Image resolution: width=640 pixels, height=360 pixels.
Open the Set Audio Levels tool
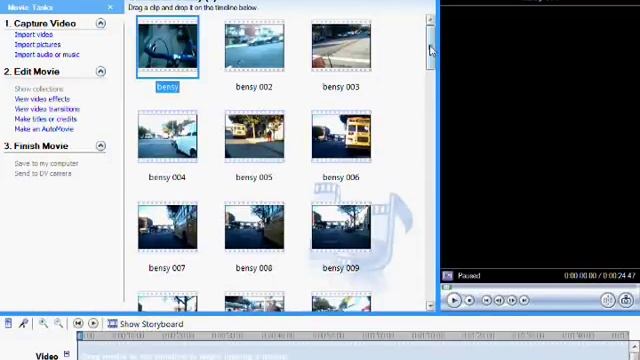[x=8, y=324]
